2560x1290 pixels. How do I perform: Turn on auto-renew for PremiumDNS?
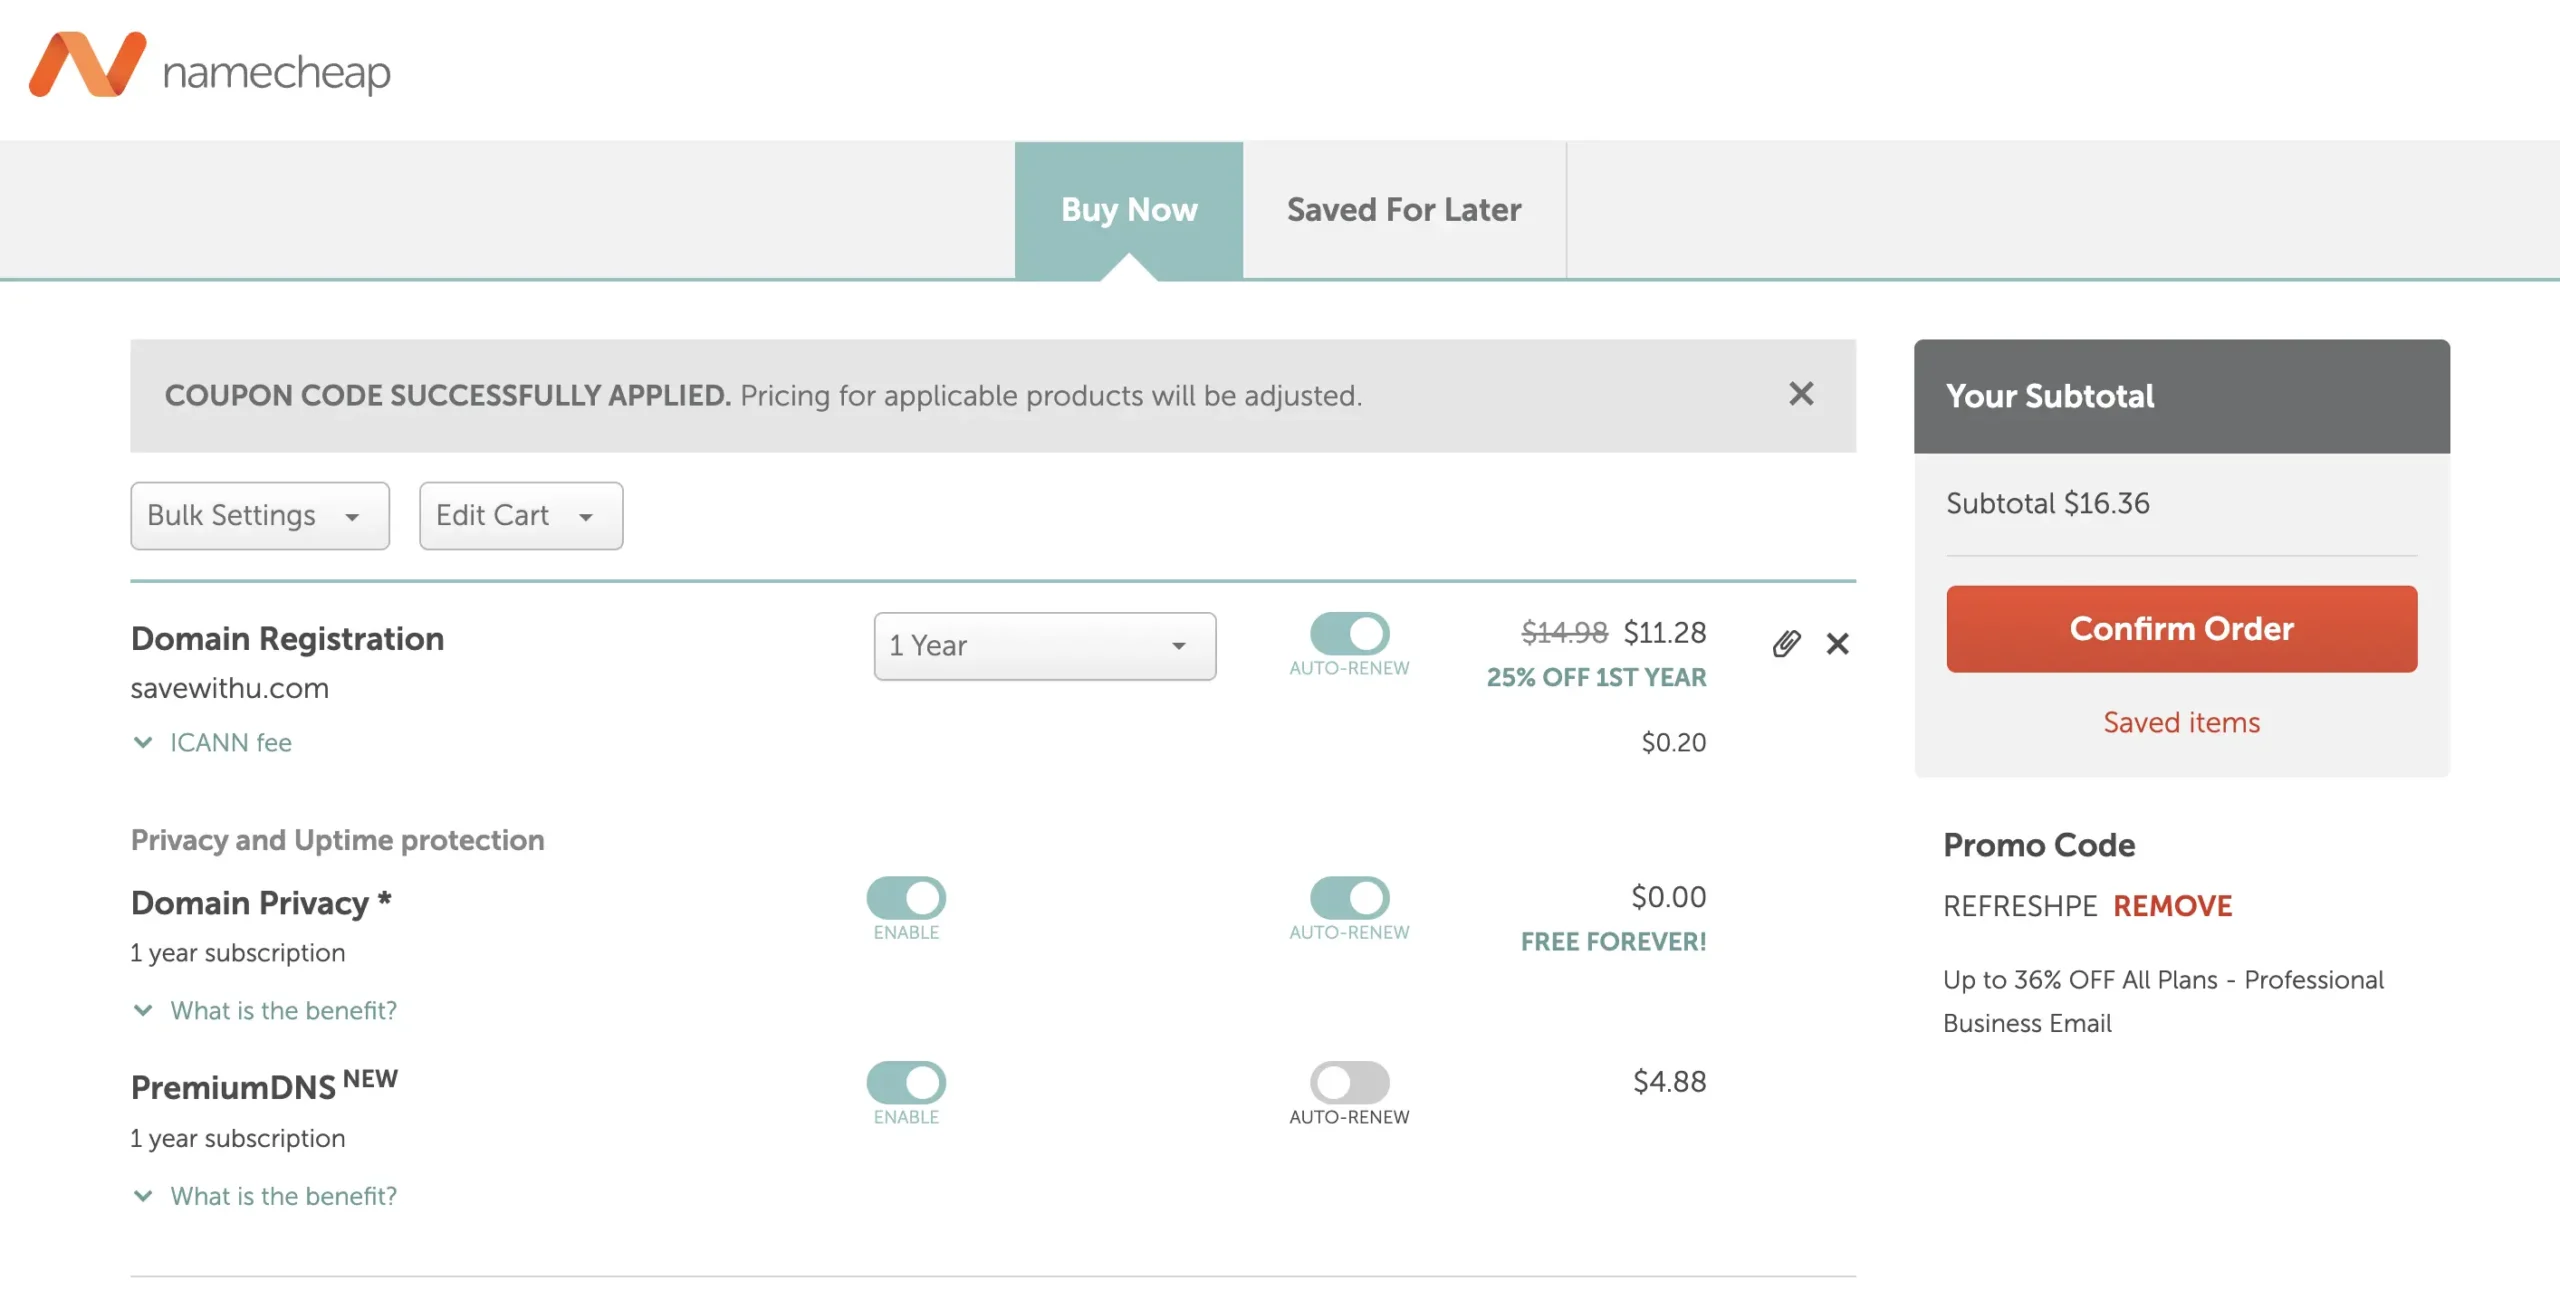click(1349, 1082)
